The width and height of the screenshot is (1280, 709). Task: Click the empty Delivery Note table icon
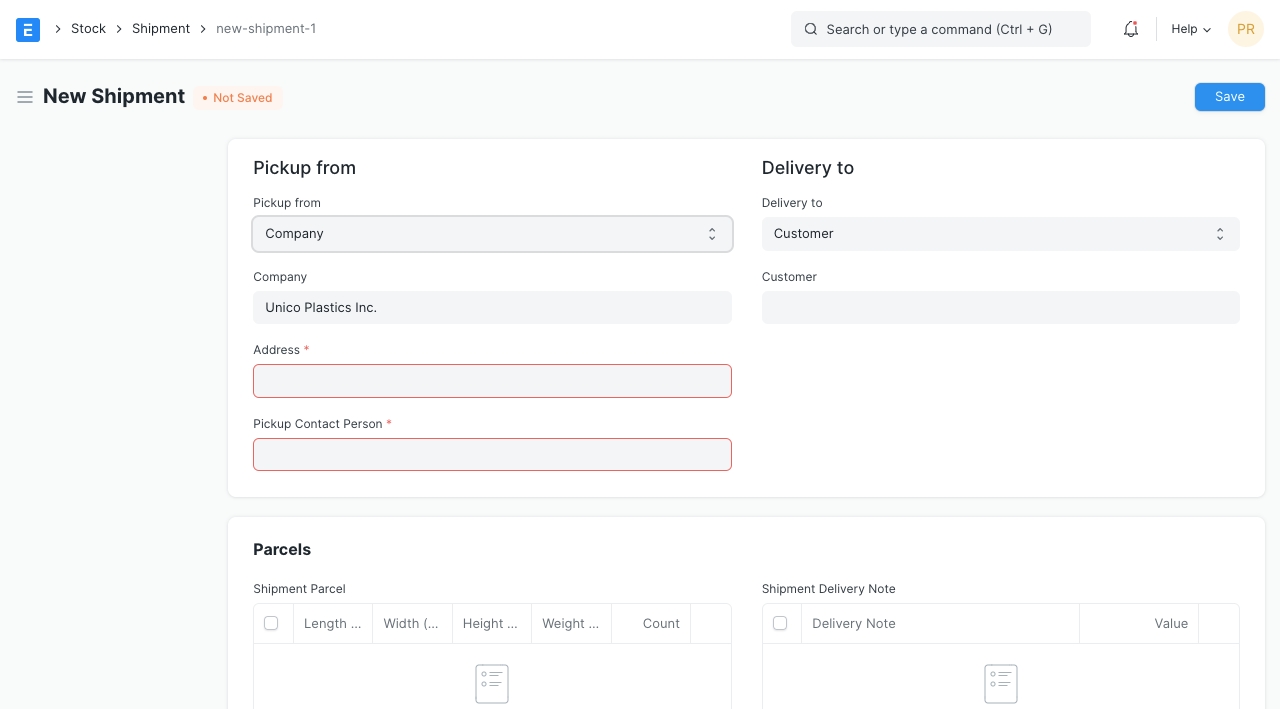pyautogui.click(x=1000, y=683)
